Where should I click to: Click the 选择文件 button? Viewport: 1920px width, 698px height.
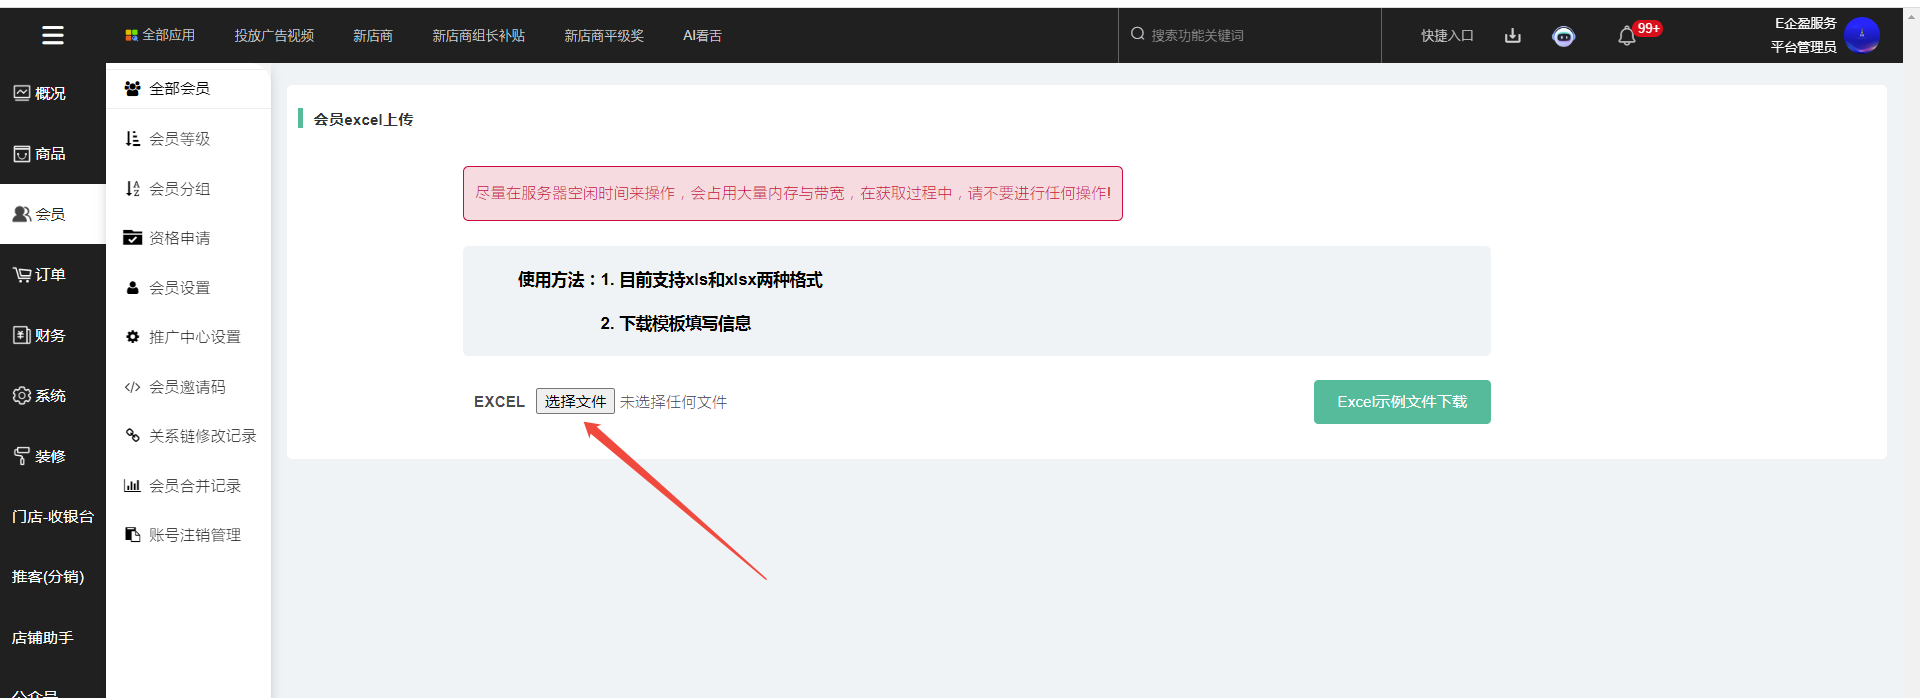[575, 401]
